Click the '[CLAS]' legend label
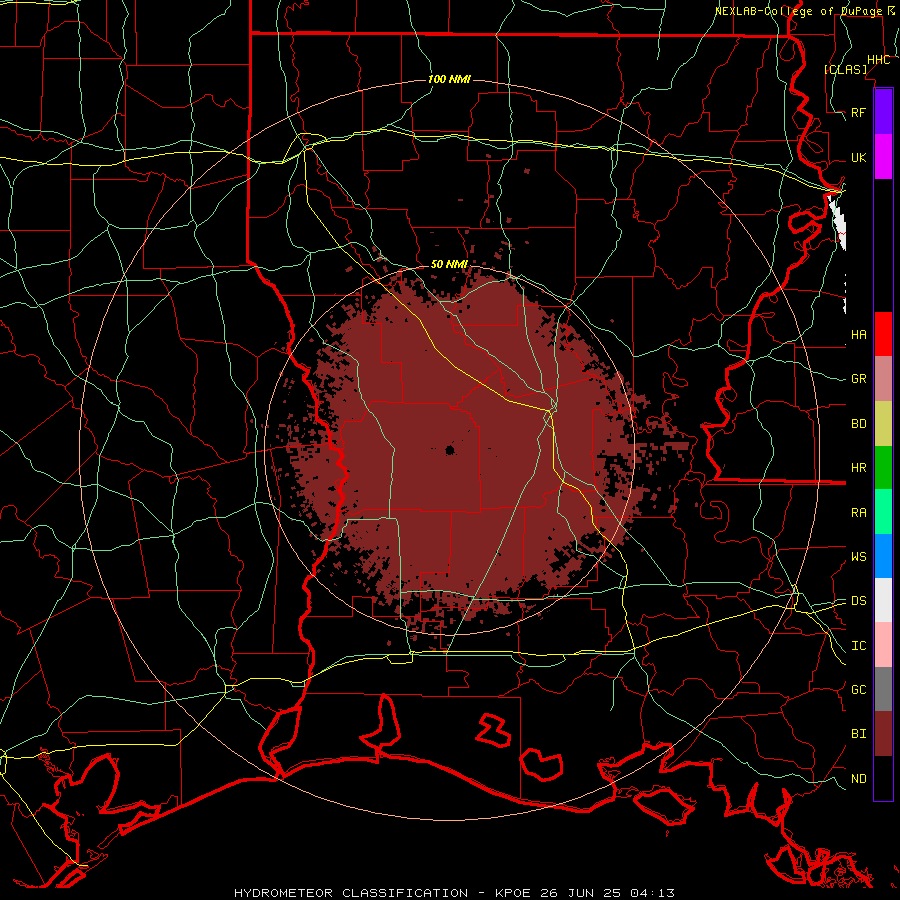The image size is (900, 900). tap(845, 69)
